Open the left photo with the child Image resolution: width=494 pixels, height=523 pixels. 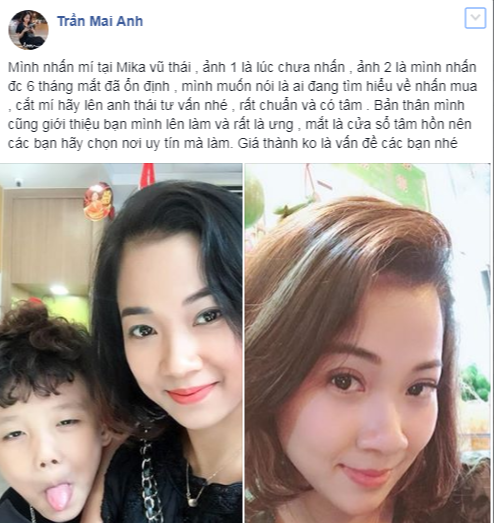click(x=121, y=343)
